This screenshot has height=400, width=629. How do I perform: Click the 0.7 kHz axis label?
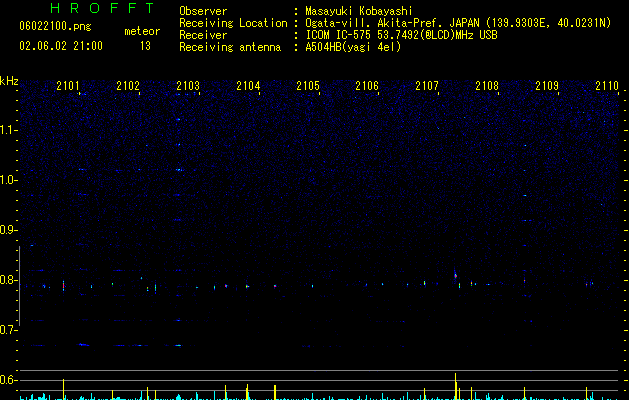tap(9, 330)
